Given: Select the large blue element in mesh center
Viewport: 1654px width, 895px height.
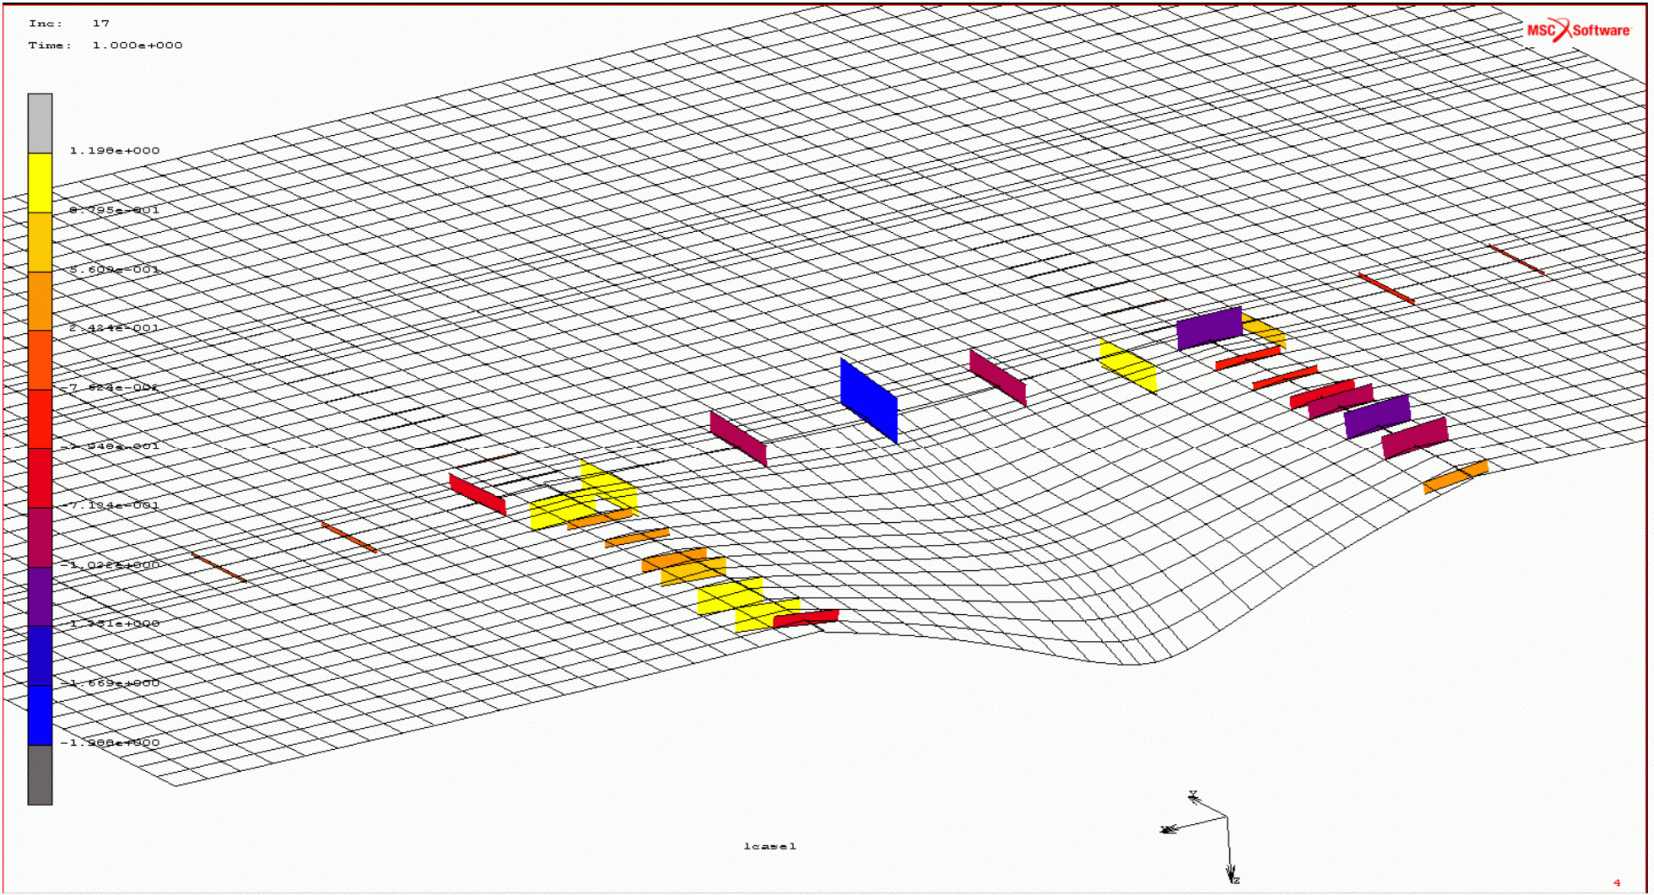Looking at the screenshot, I should 868,400.
